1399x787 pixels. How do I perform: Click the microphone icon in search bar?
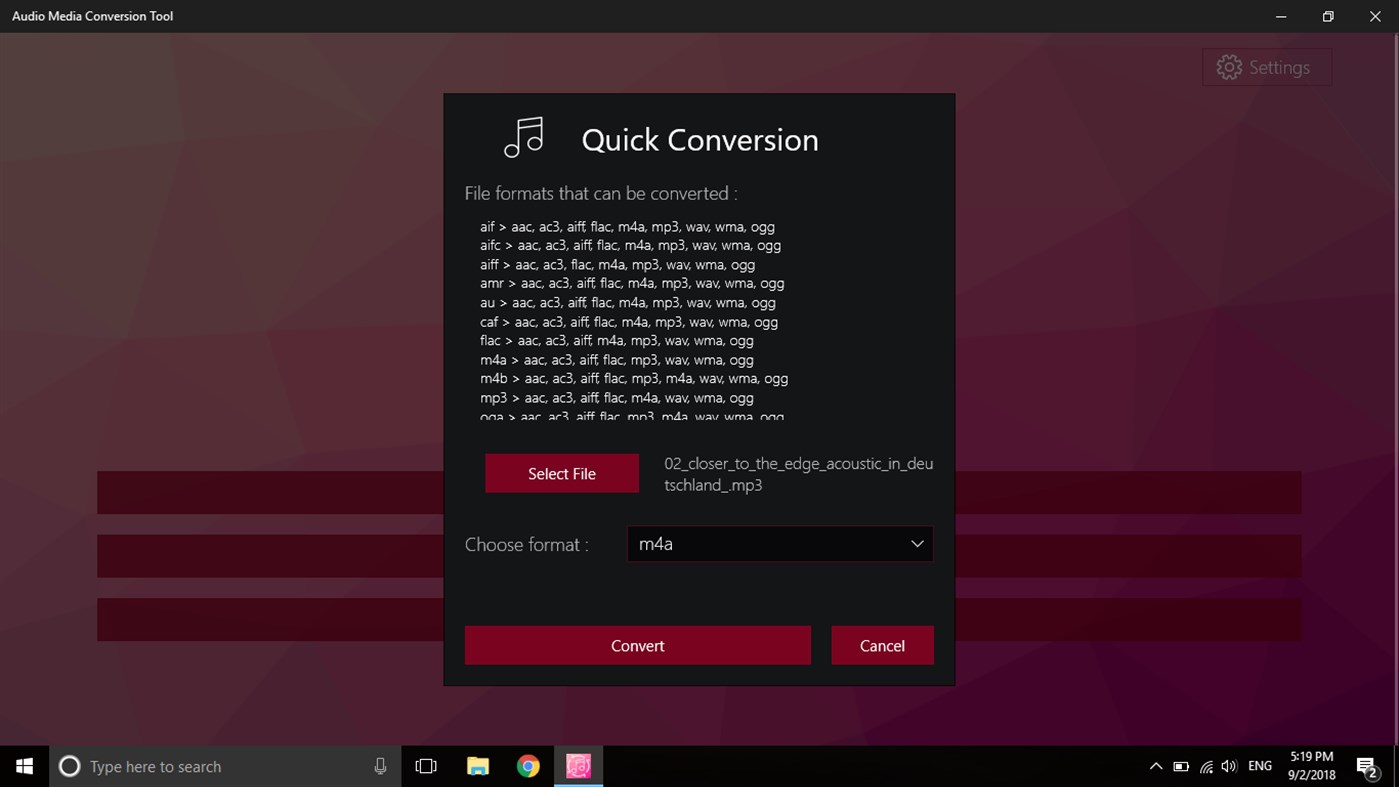click(x=380, y=765)
